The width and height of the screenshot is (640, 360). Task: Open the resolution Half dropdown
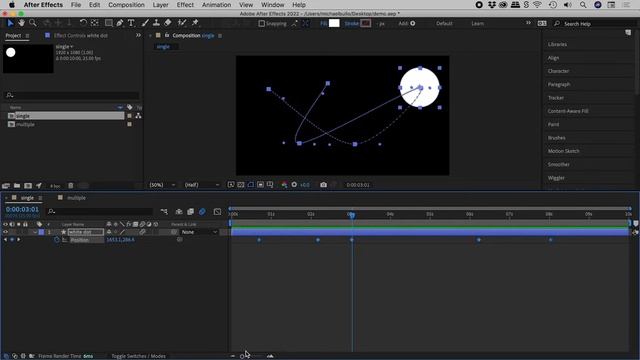(202, 185)
